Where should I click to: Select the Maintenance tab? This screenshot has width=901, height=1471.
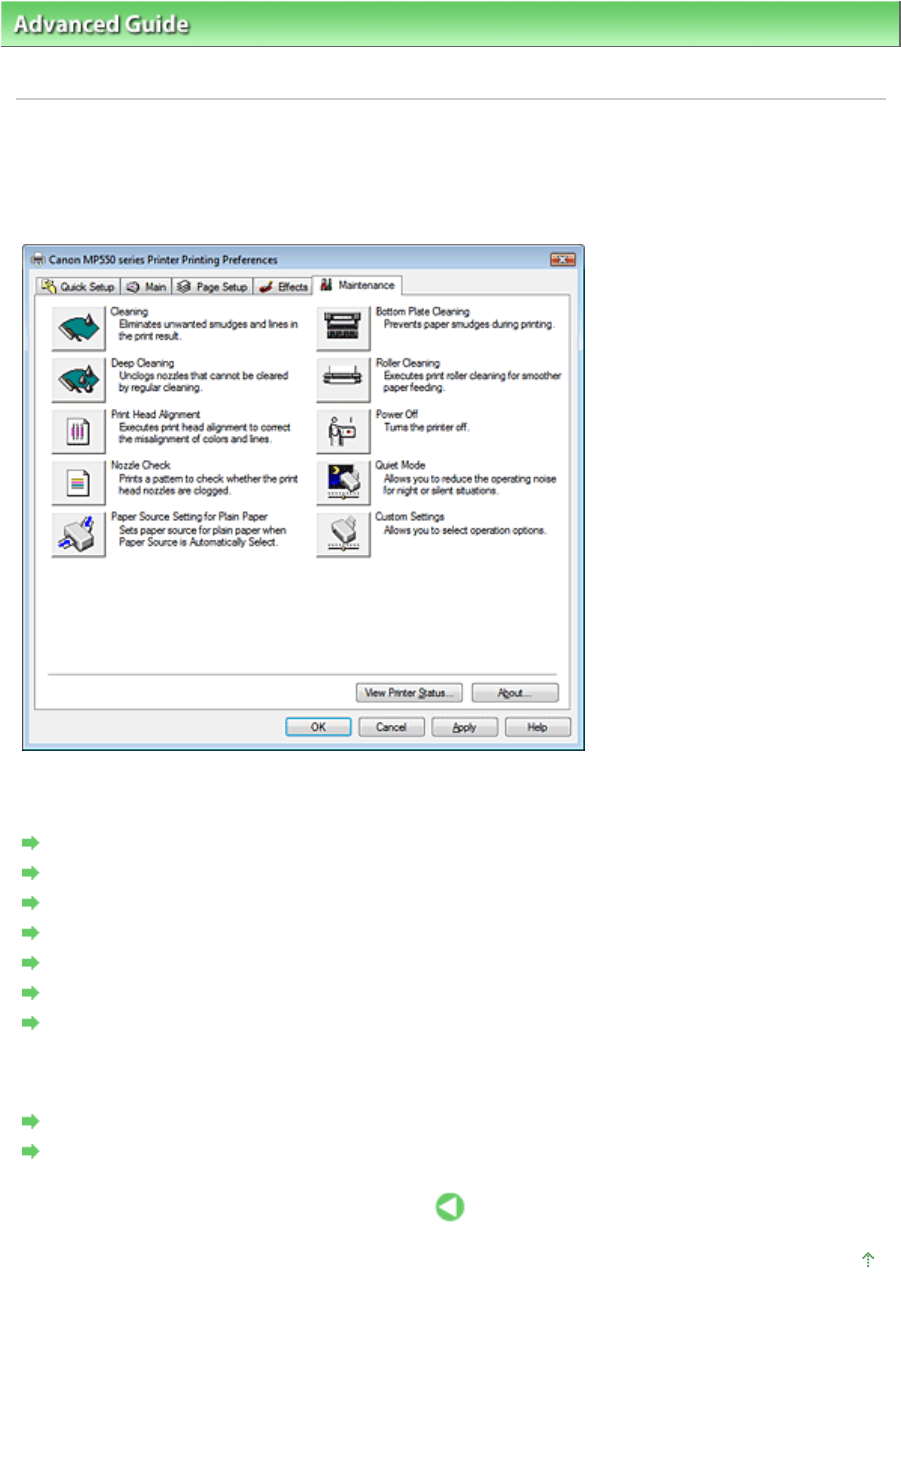click(x=357, y=285)
